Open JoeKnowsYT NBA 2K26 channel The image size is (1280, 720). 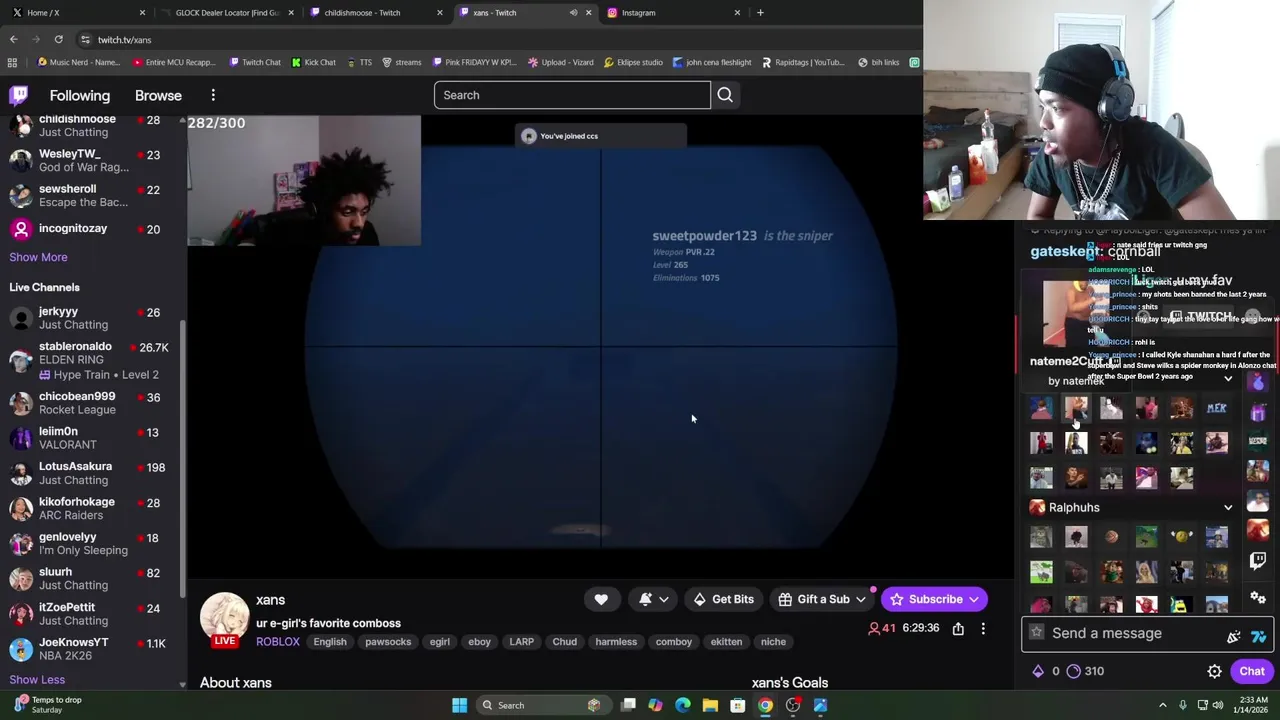click(x=92, y=648)
